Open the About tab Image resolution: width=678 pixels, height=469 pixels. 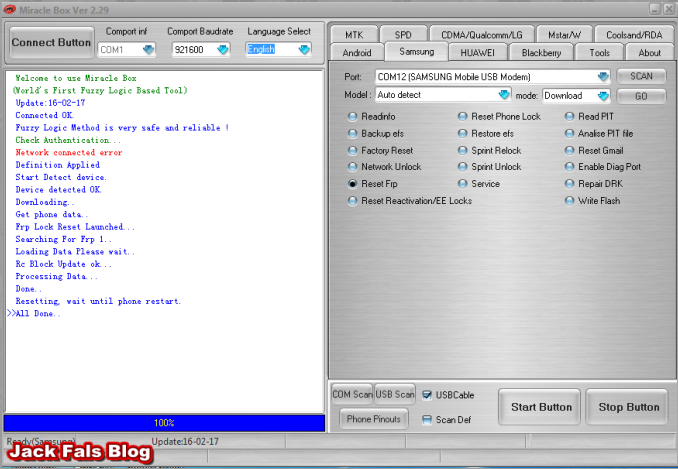click(x=649, y=53)
